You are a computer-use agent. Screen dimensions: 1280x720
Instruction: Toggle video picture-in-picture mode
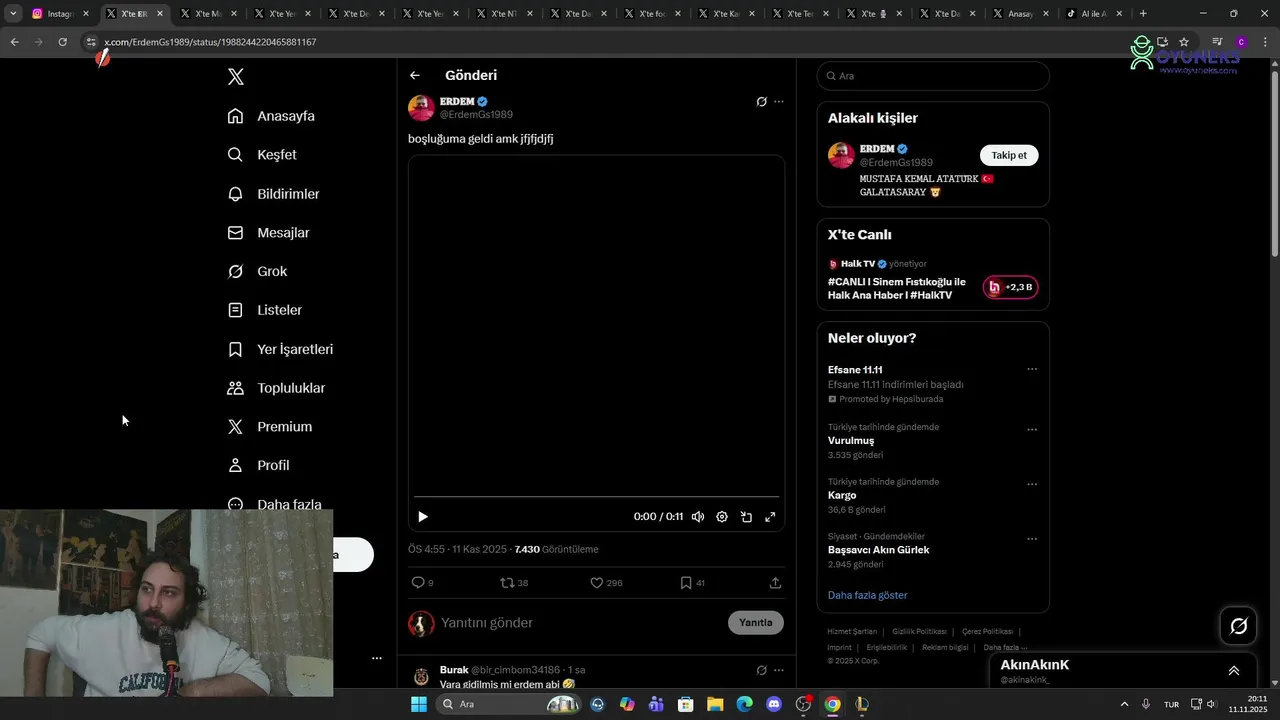point(746,517)
